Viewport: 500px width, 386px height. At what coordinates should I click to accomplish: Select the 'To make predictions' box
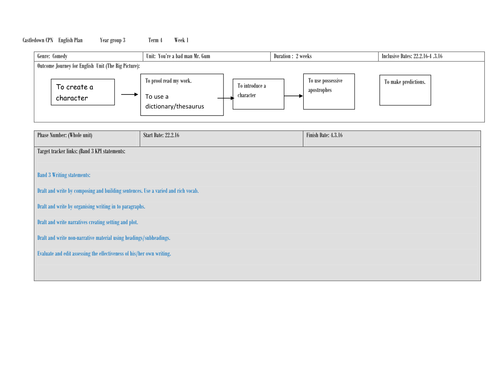405,90
